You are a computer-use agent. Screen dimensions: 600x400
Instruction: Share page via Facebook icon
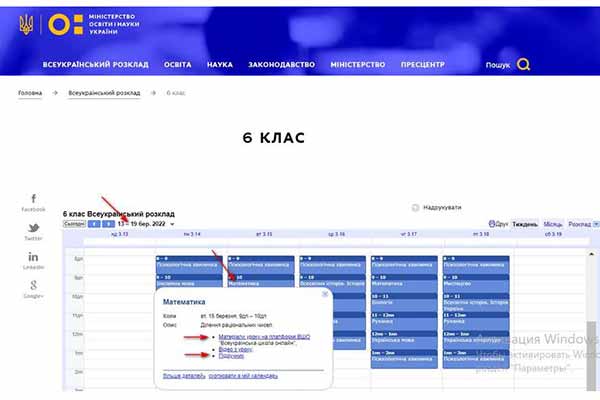[33, 199]
